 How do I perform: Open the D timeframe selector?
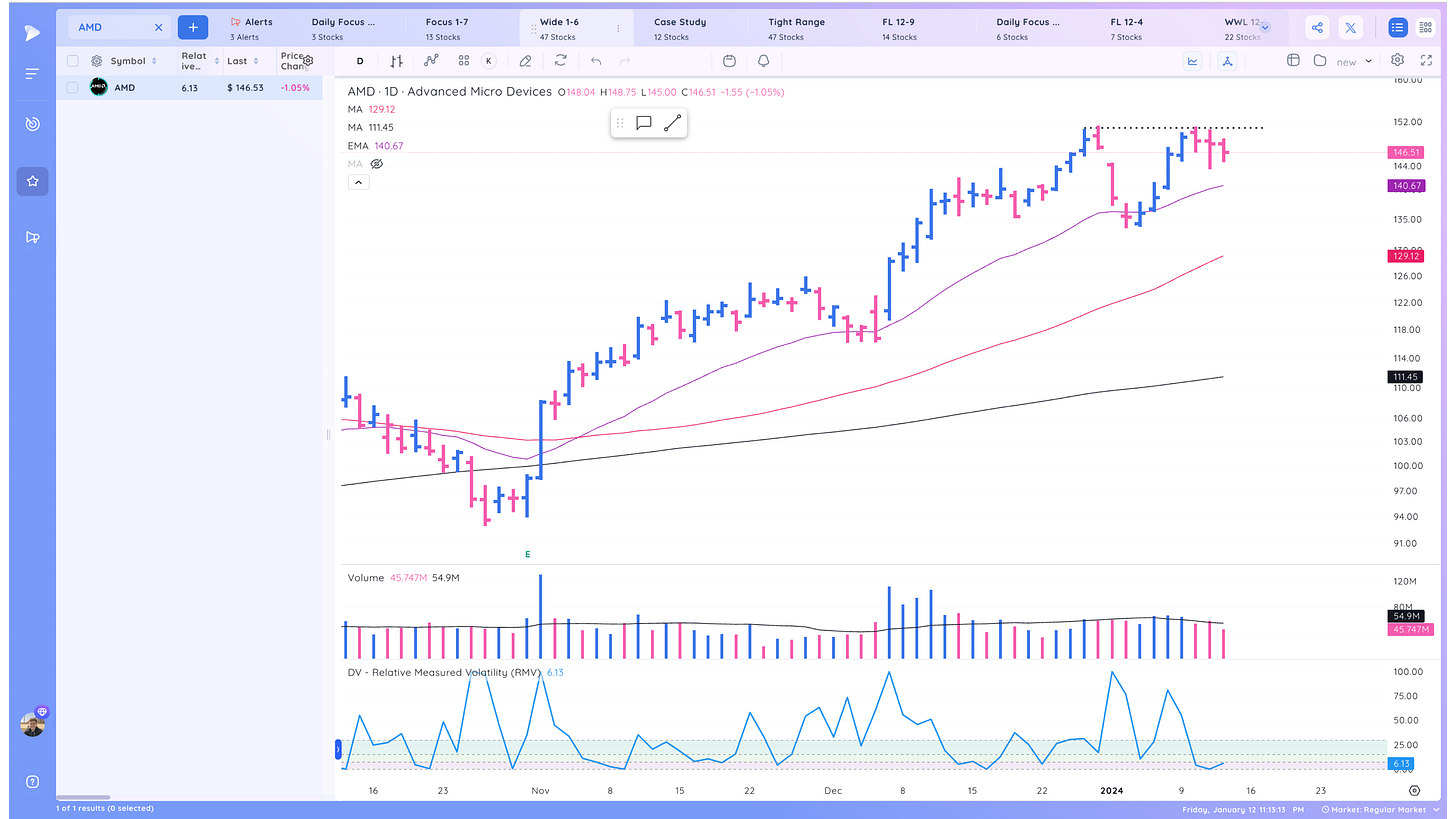(x=360, y=61)
